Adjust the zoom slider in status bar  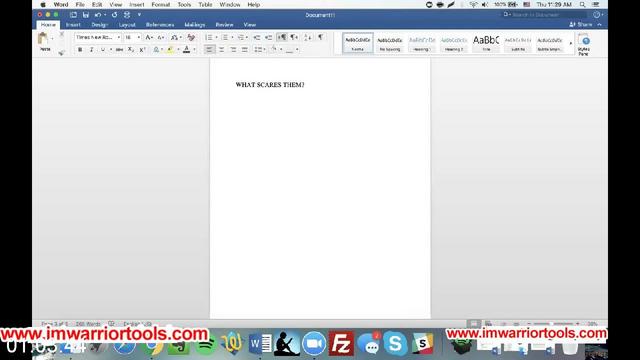coord(553,324)
